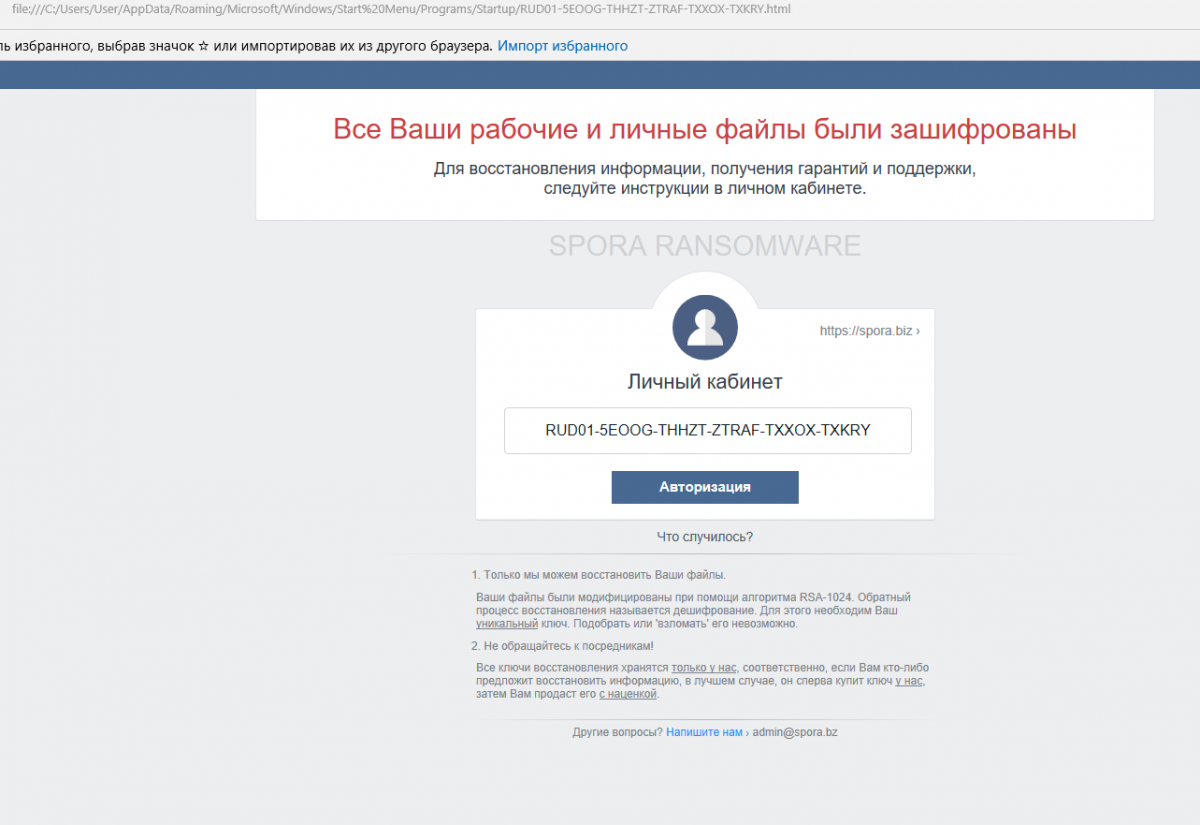The height and width of the screenshot is (825, 1200).
Task: Click the admin@spora.bz email text
Action: 795,732
